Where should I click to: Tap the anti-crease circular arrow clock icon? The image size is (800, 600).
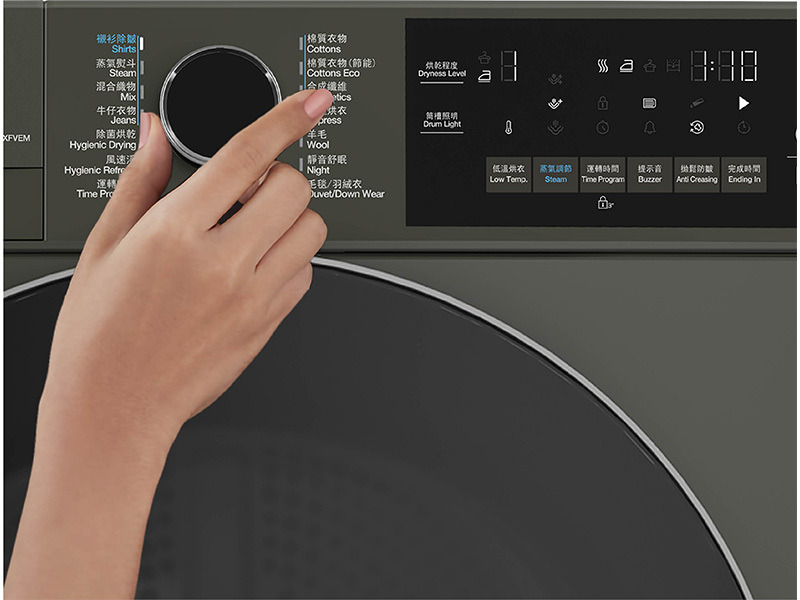[x=697, y=128]
